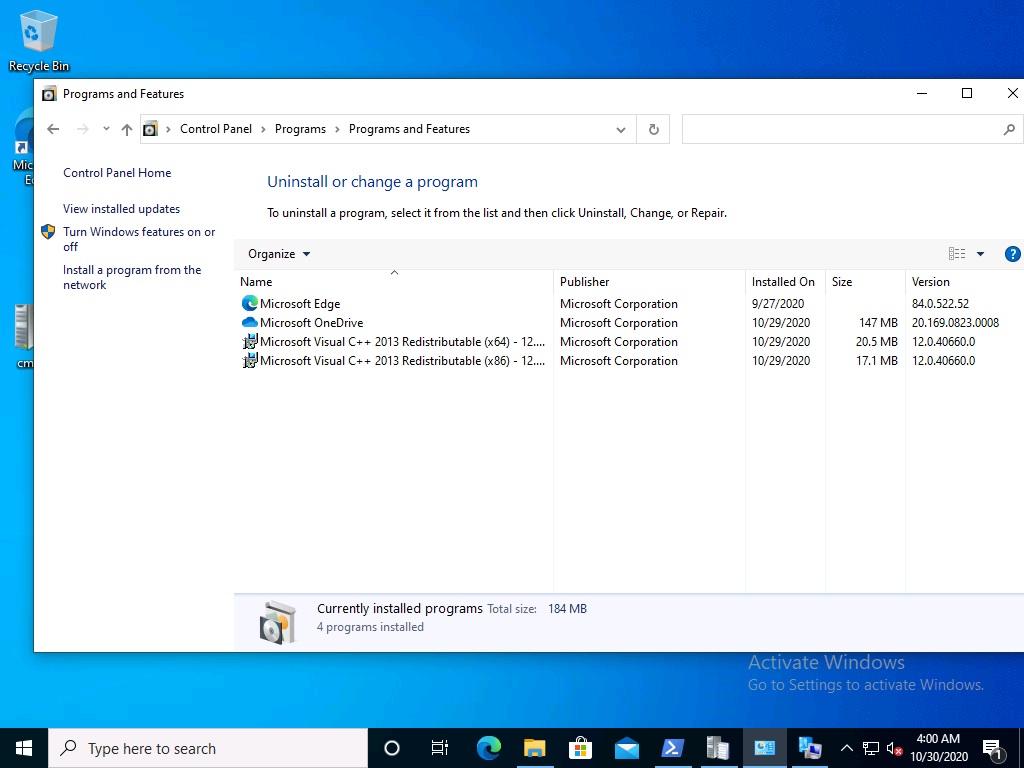Click the 20.5 MB size cell

click(876, 342)
